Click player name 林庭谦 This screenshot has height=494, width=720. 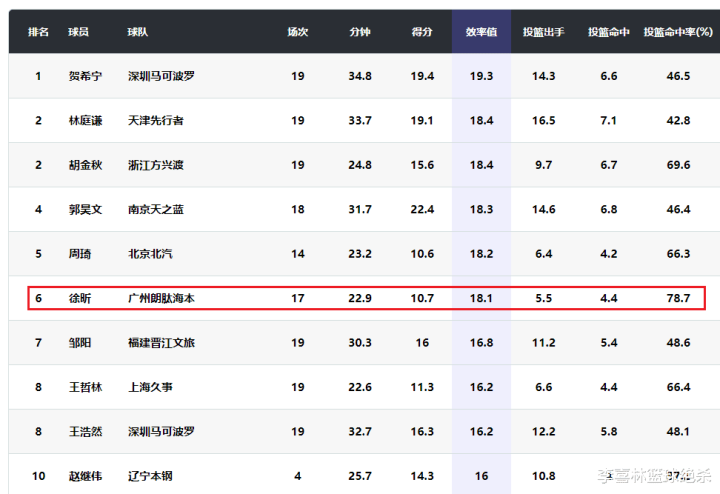[85, 121]
